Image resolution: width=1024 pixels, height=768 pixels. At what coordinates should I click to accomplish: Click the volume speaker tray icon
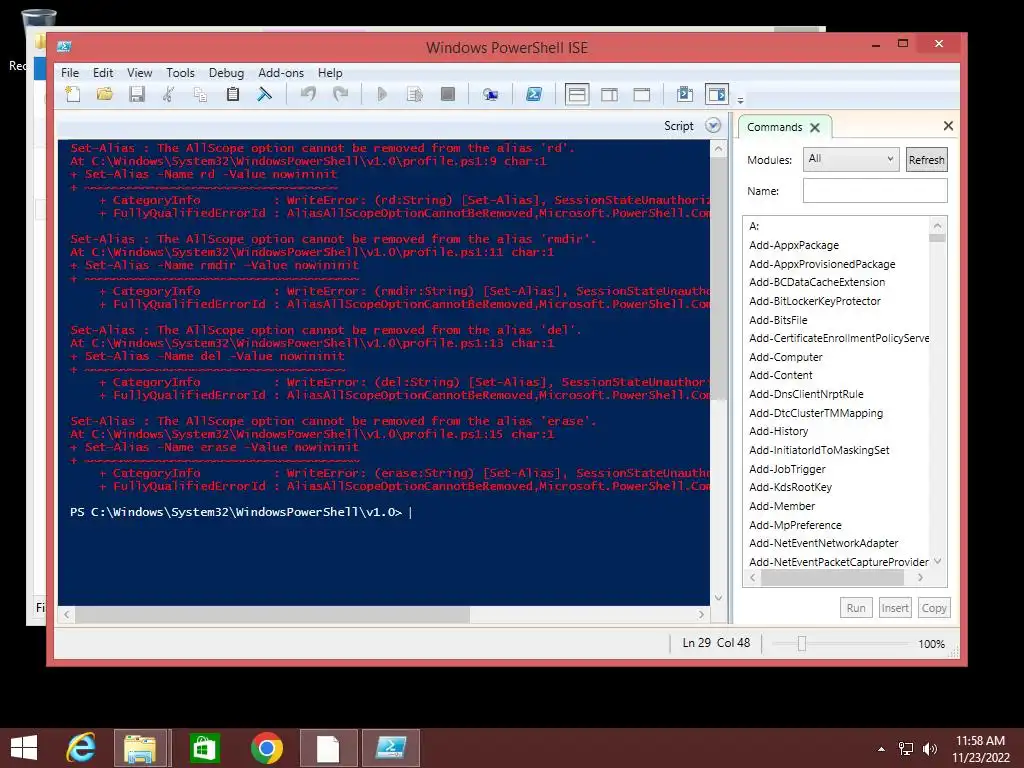pyautogui.click(x=929, y=748)
